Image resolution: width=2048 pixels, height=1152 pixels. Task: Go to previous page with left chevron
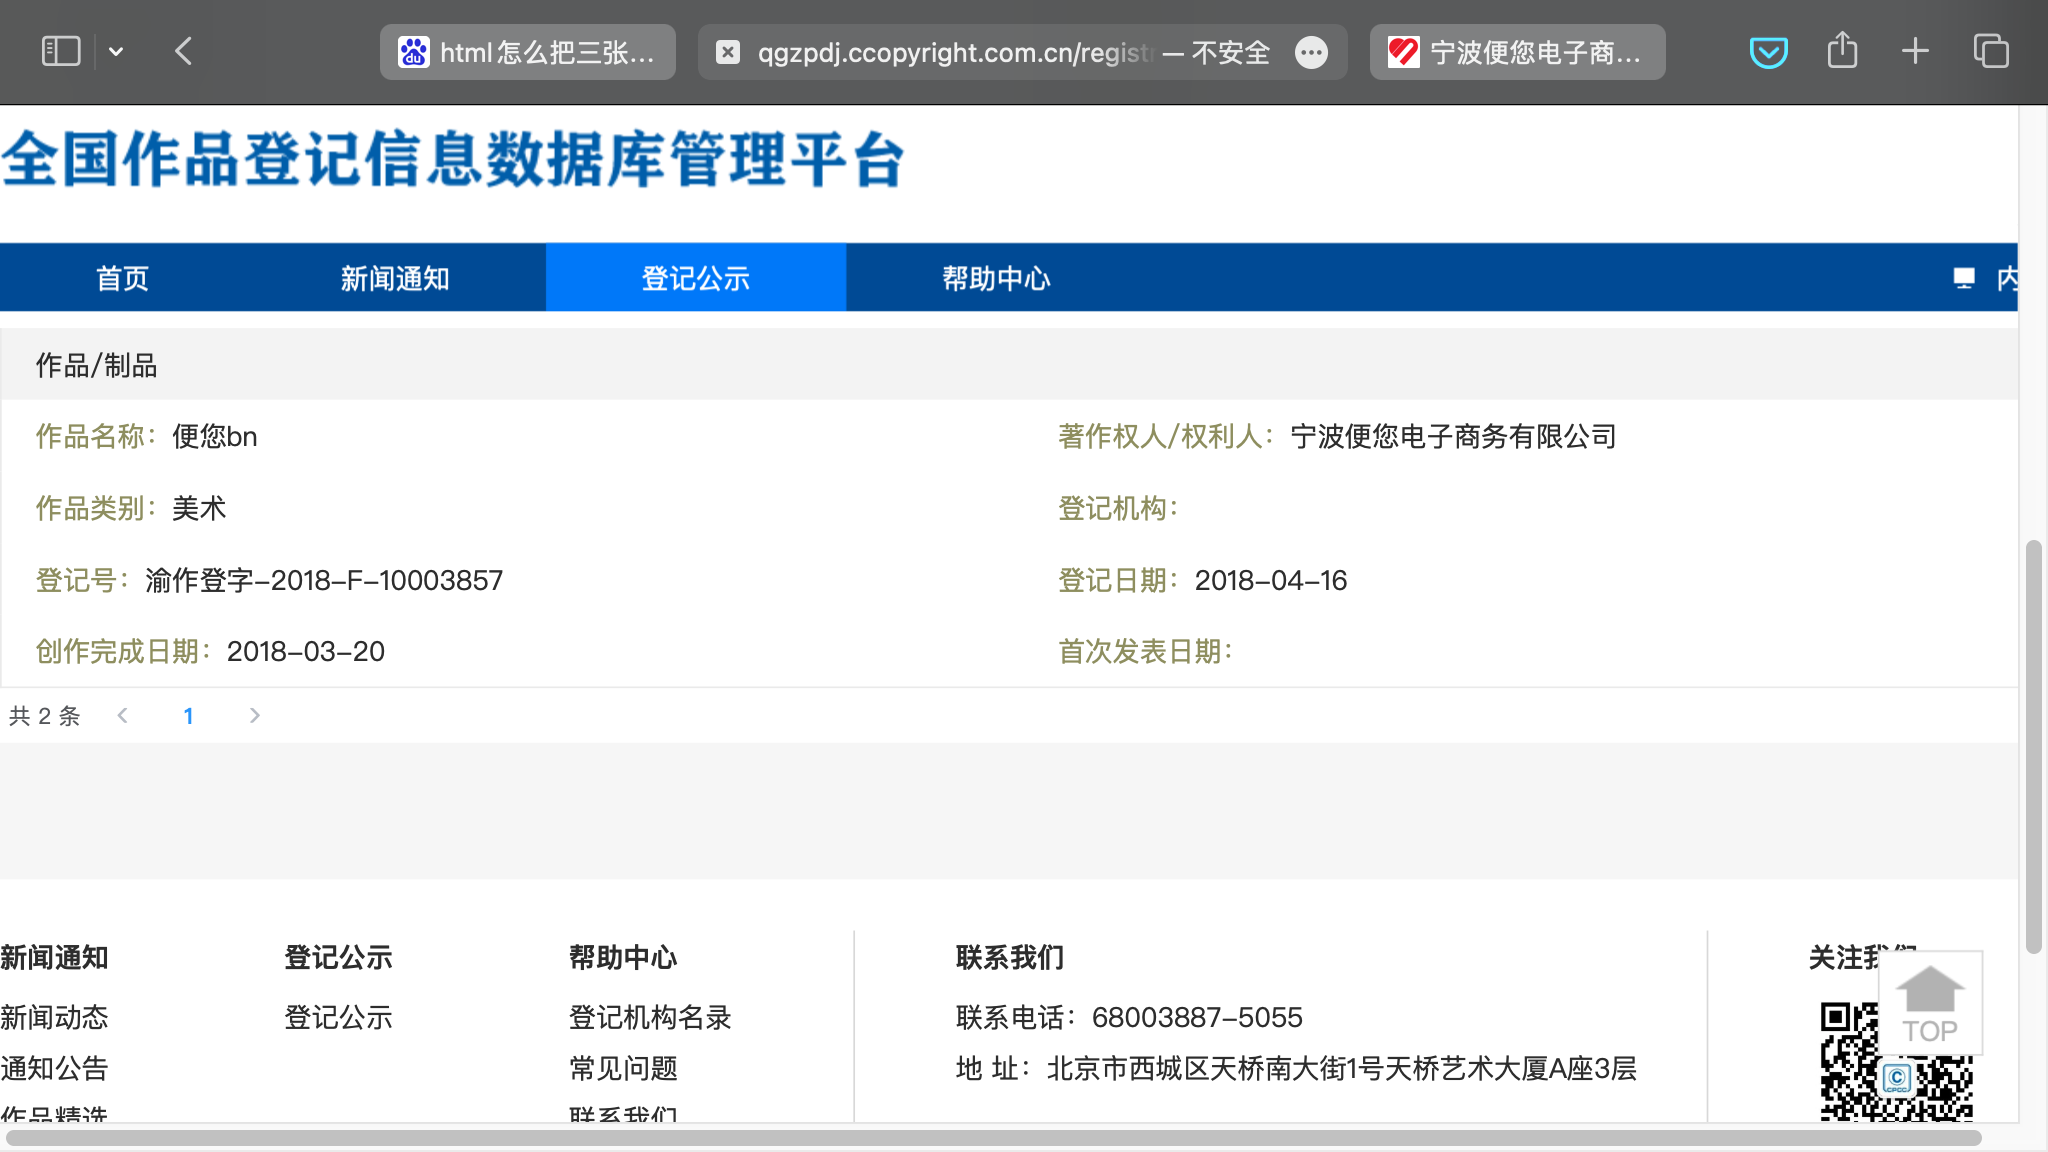(123, 716)
